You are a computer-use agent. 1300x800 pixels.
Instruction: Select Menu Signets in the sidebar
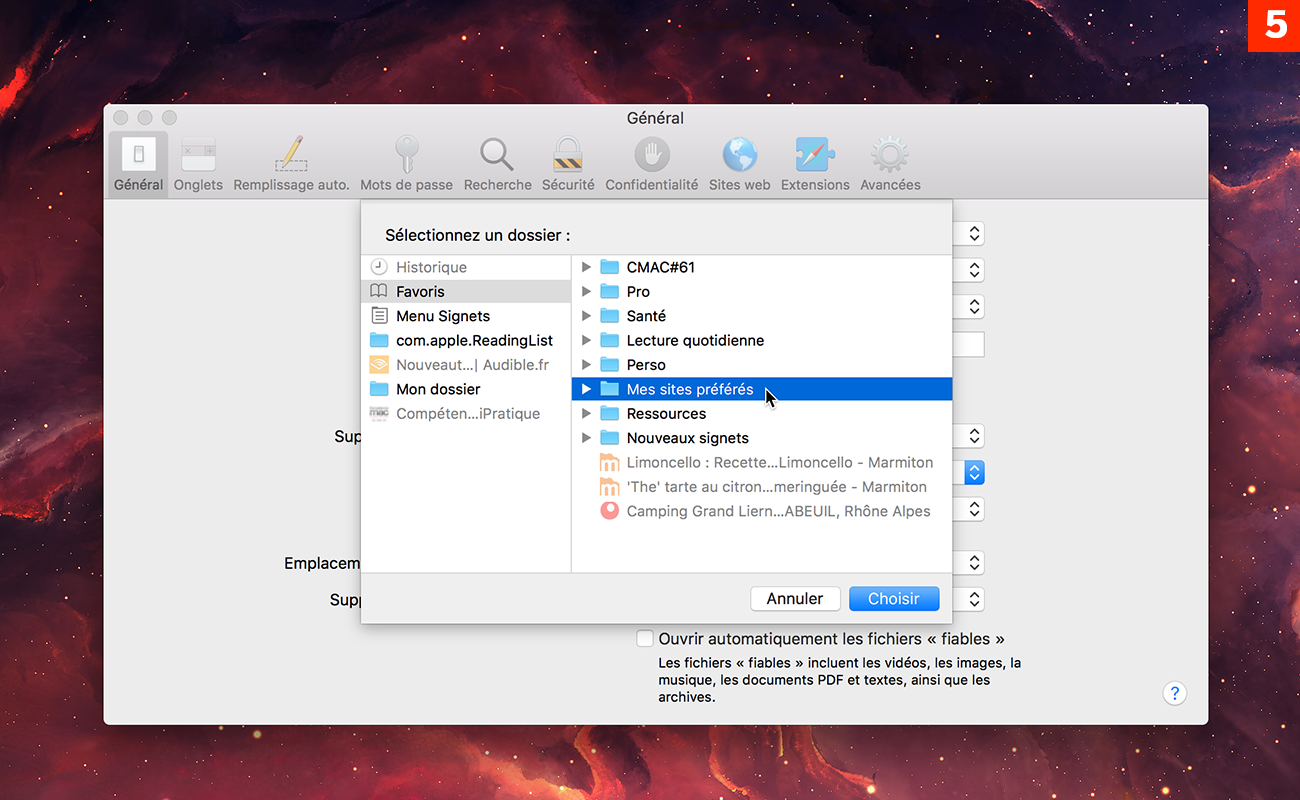pos(465,316)
